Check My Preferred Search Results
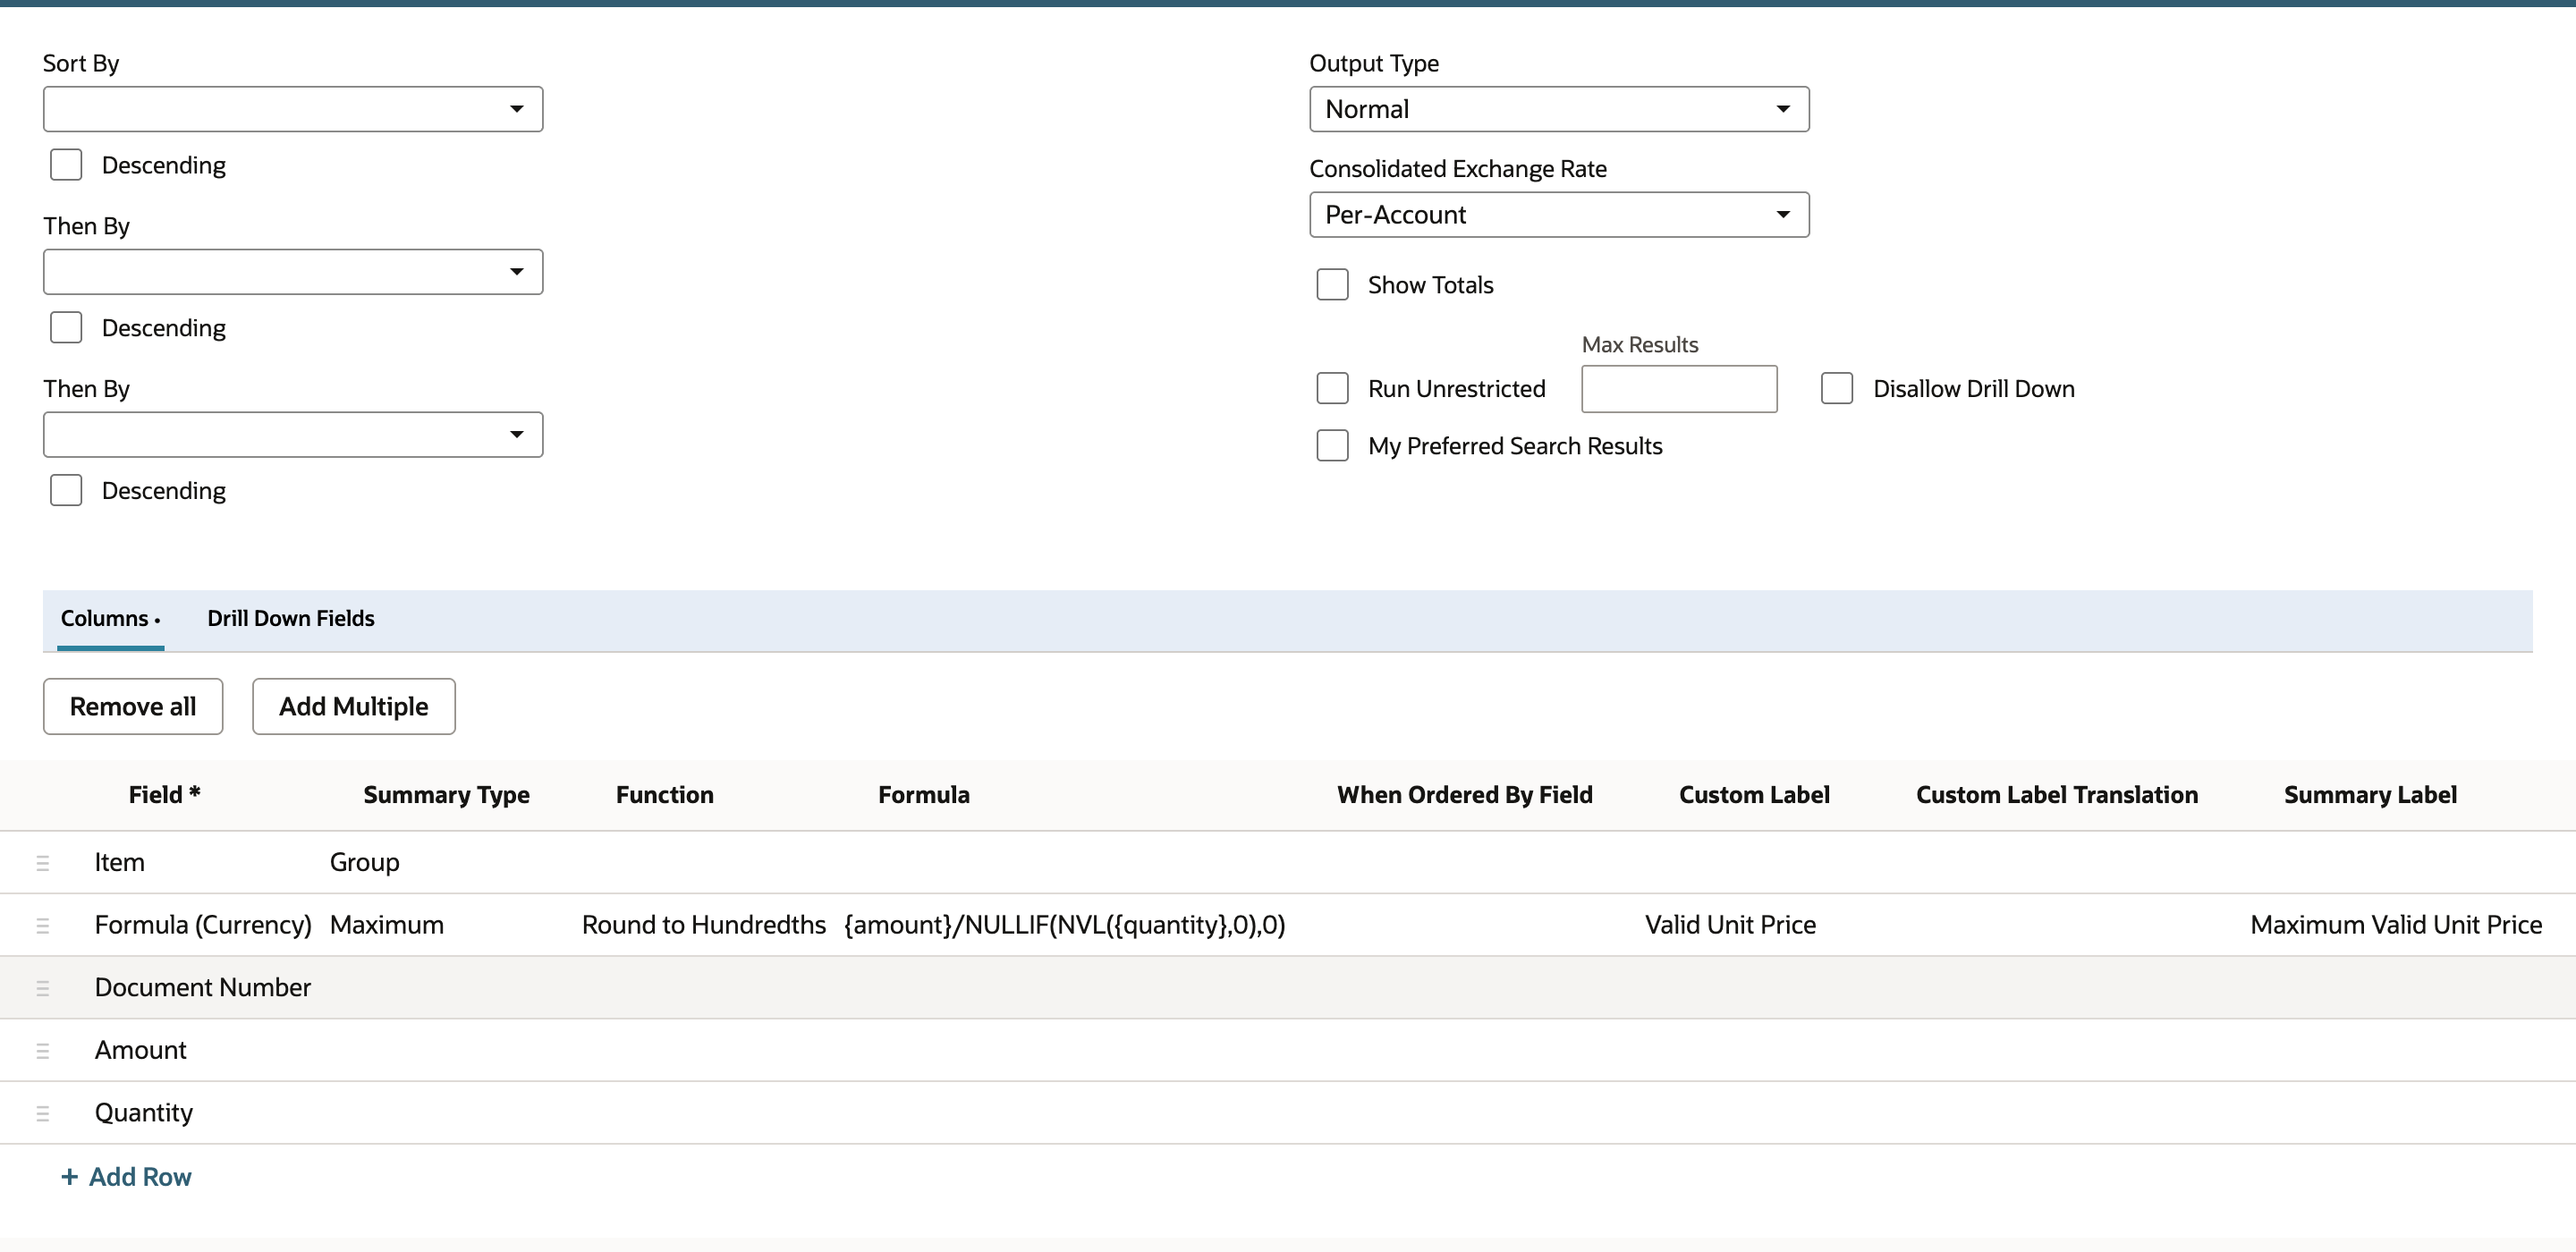This screenshot has width=2576, height=1252. point(1332,446)
